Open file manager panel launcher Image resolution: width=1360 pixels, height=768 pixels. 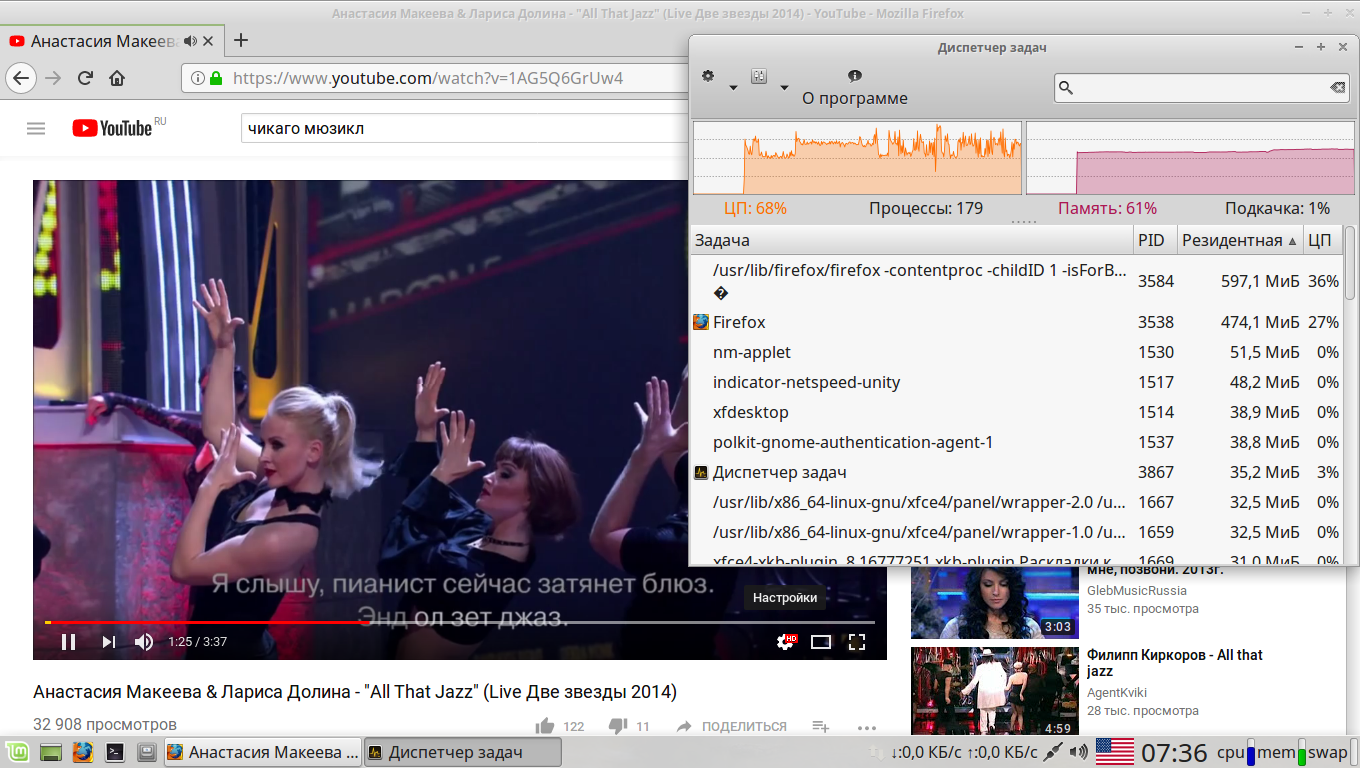pyautogui.click(x=146, y=752)
